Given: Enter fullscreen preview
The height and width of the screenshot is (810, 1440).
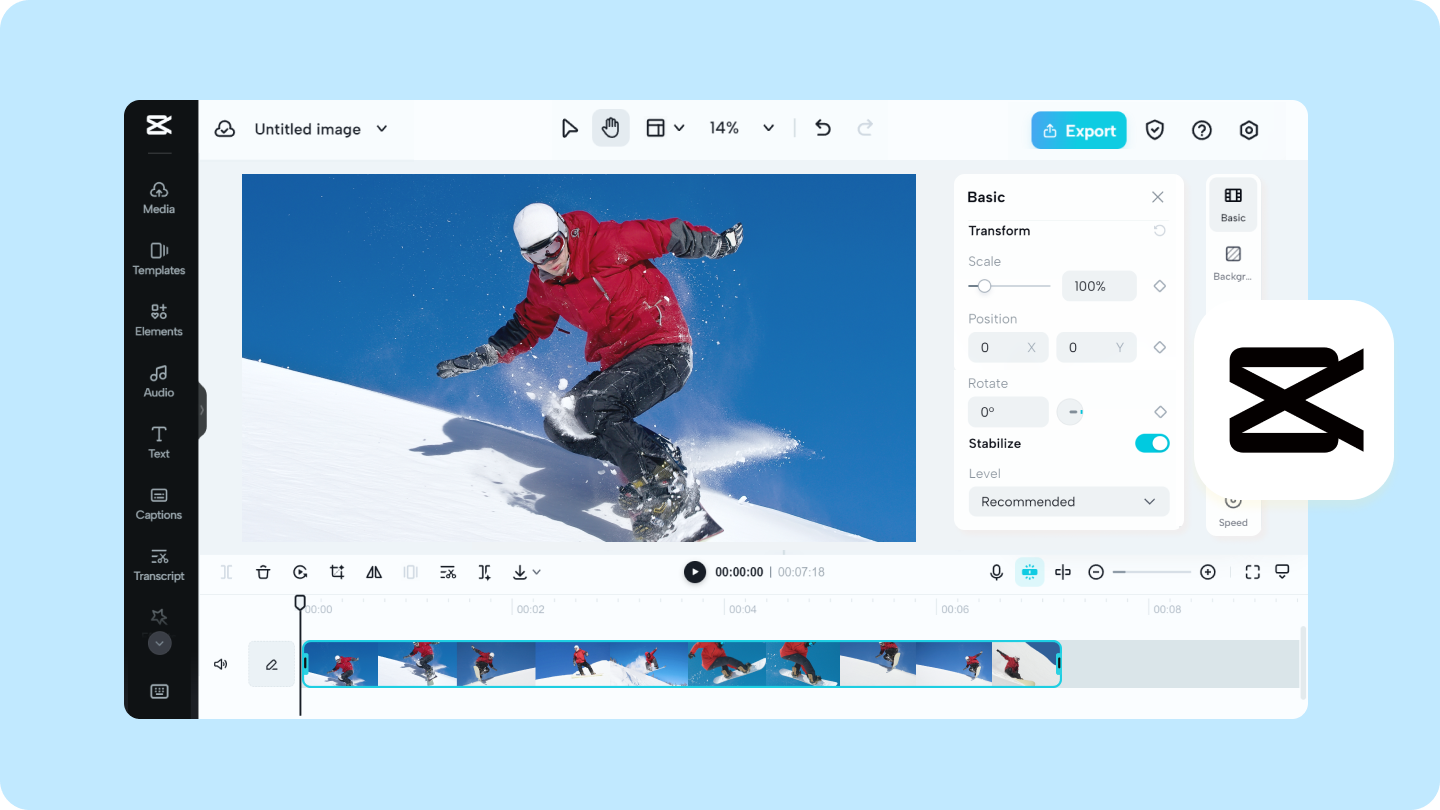Looking at the screenshot, I should click(1252, 572).
